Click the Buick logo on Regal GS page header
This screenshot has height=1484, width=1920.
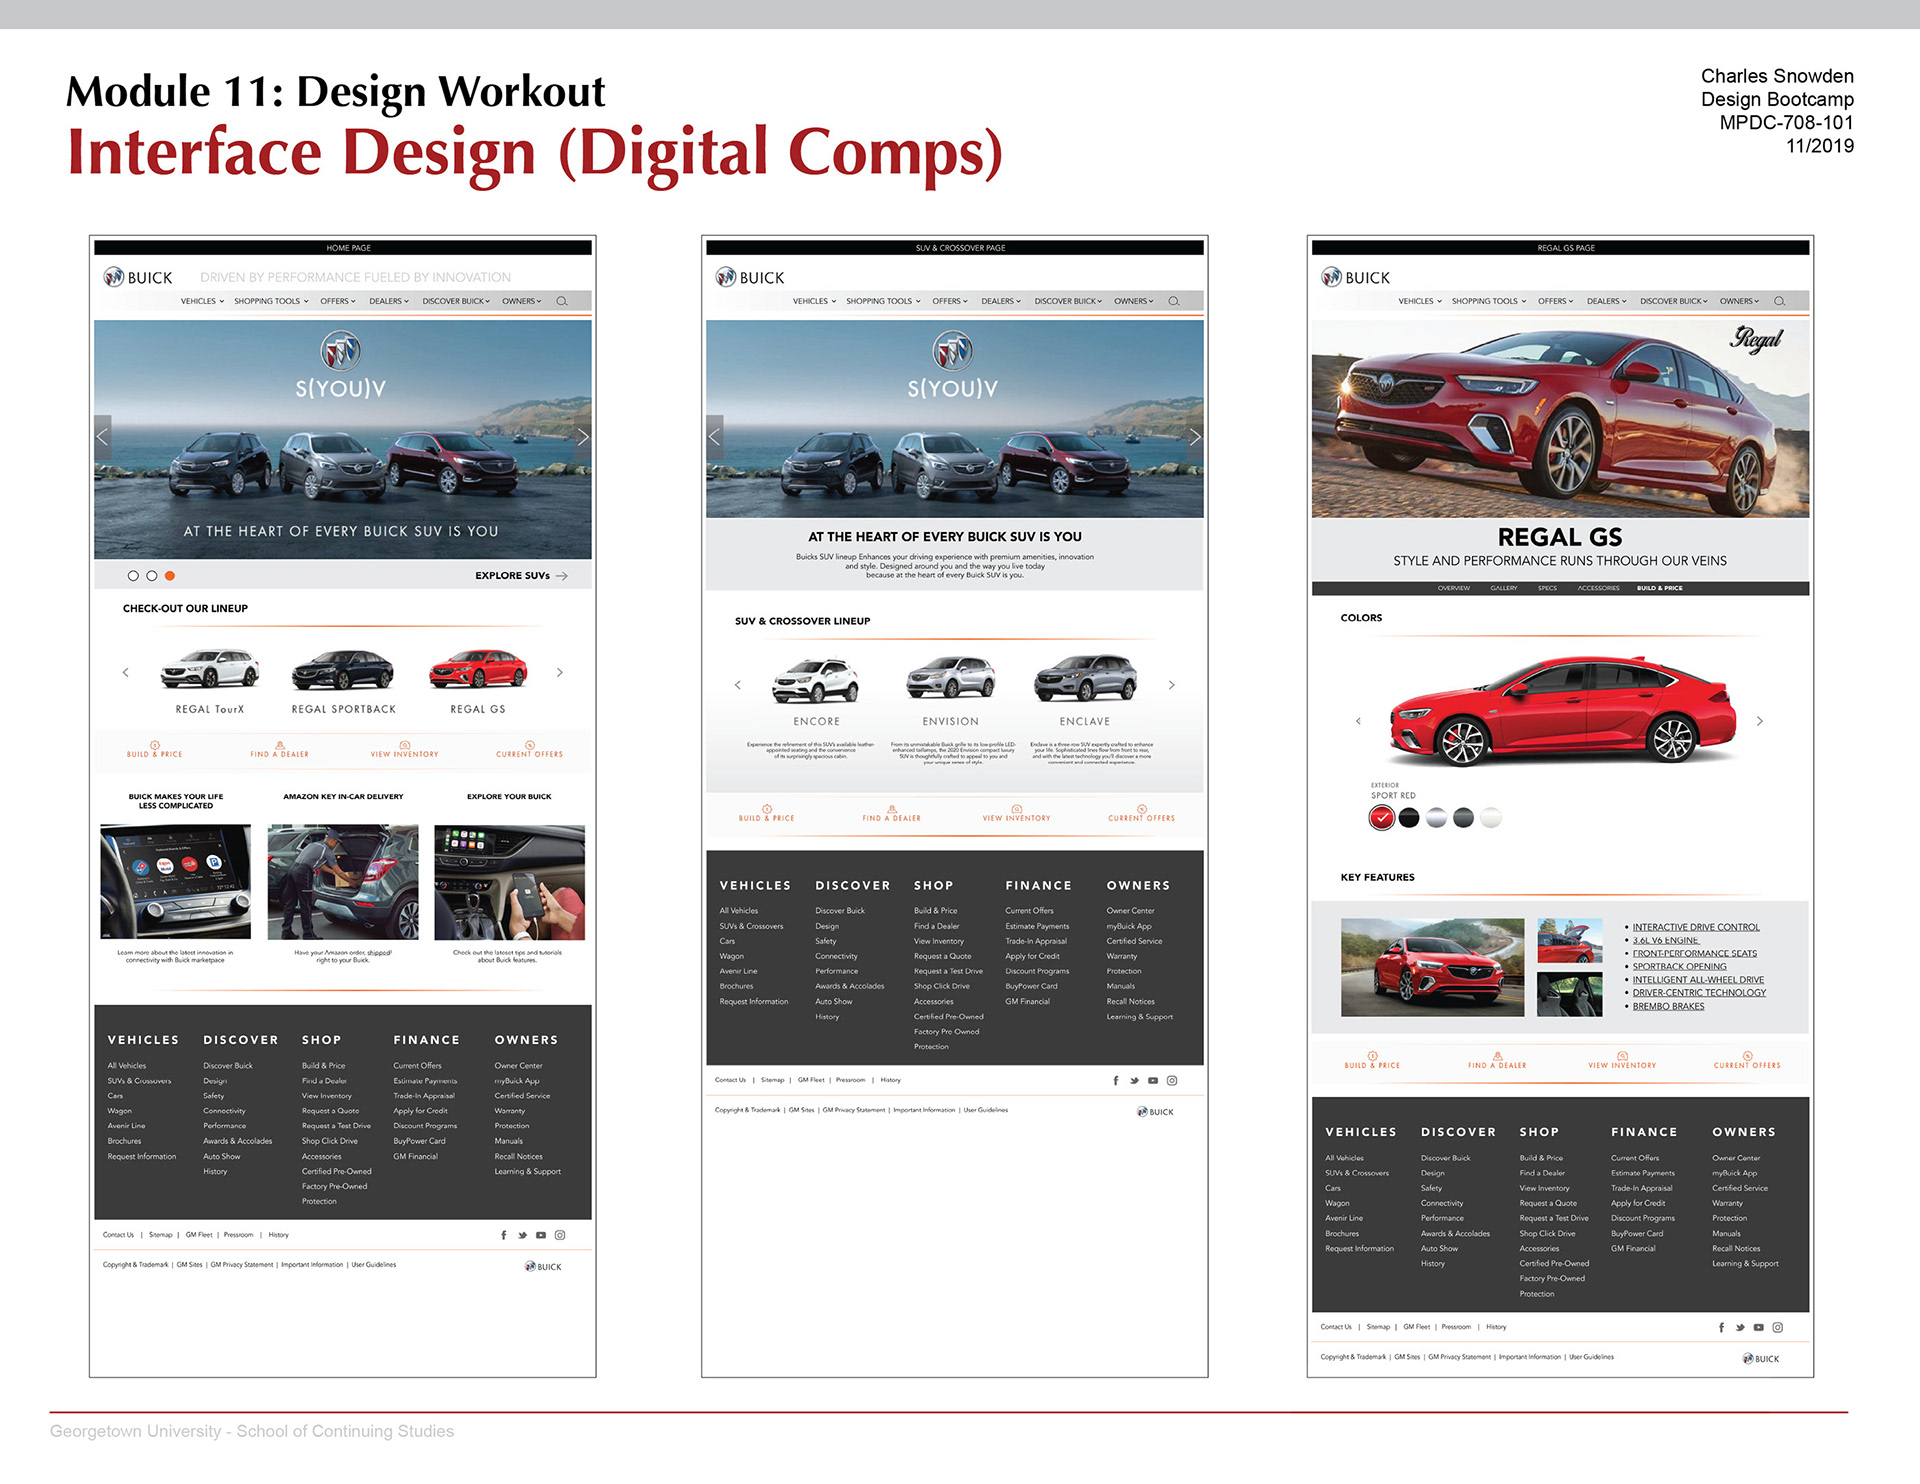click(1355, 277)
